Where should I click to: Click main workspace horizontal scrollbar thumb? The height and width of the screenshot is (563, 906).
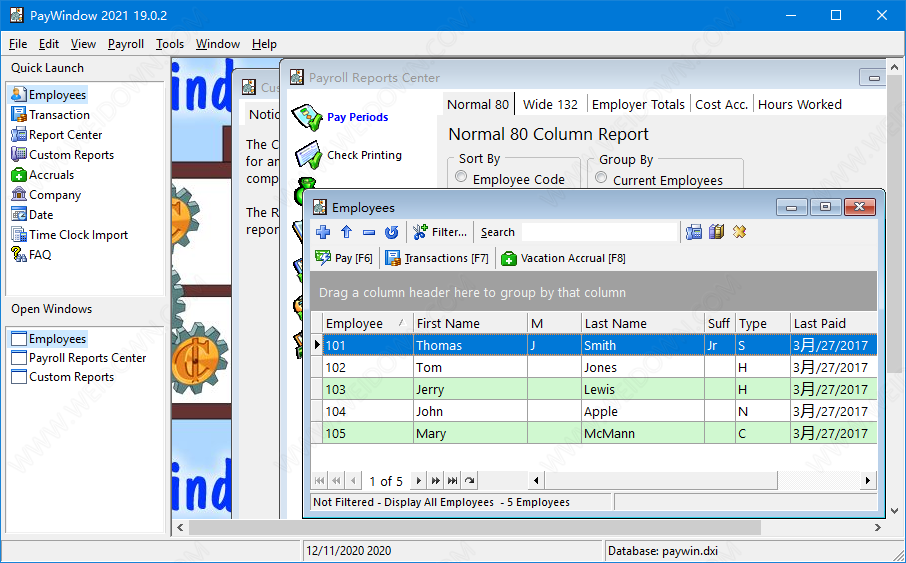475,527
